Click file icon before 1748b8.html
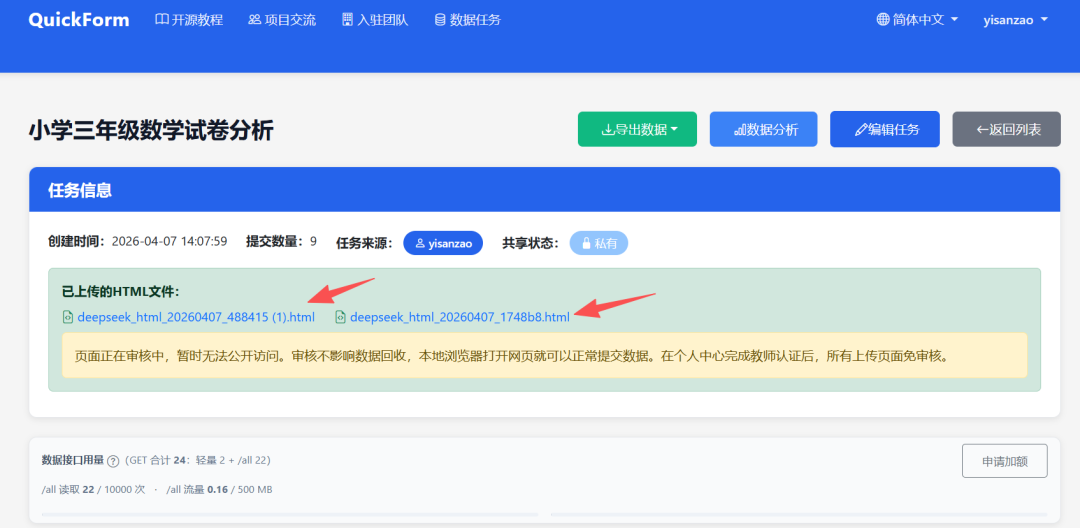The height and width of the screenshot is (528, 1080). coord(340,317)
